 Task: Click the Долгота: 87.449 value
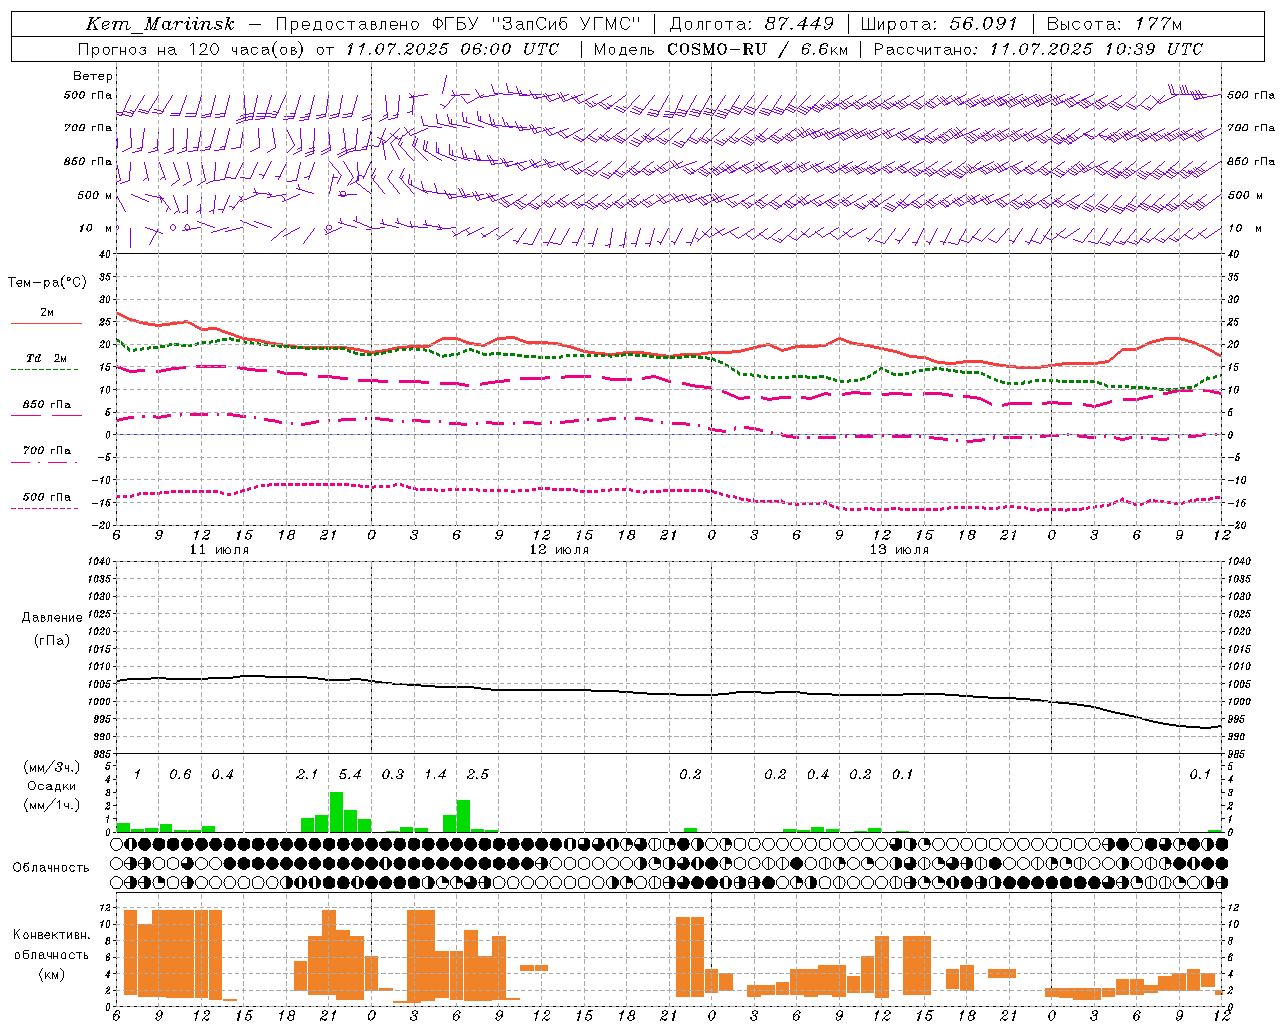[751, 24]
